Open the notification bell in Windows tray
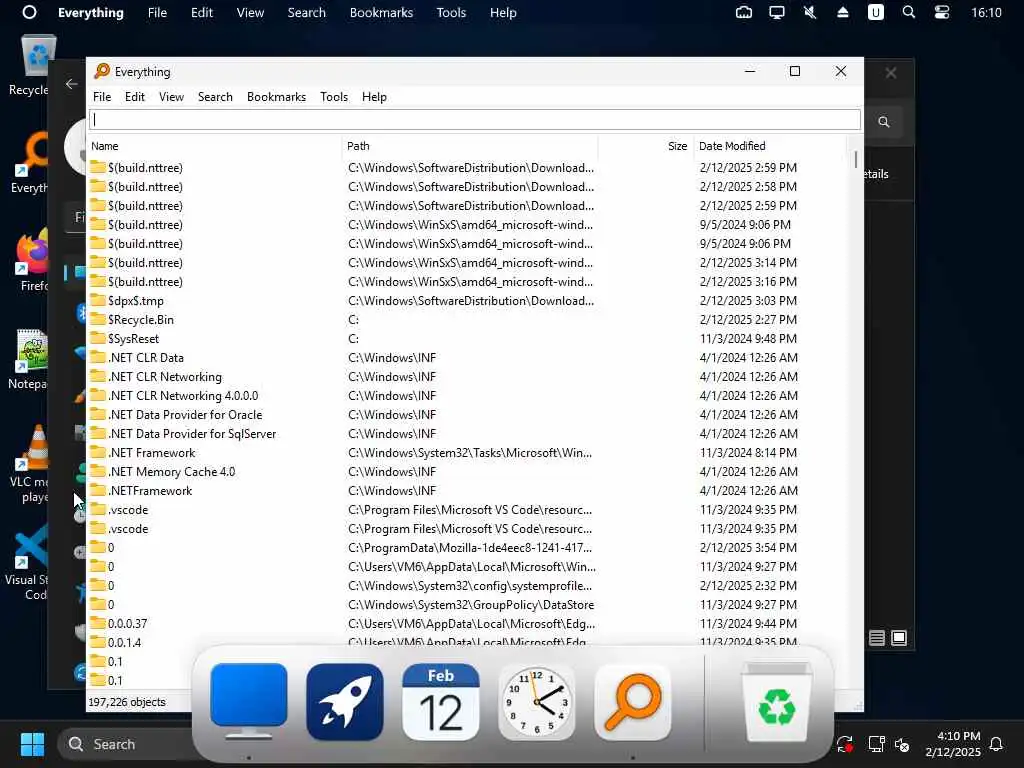This screenshot has width=1024, height=768. point(996,744)
